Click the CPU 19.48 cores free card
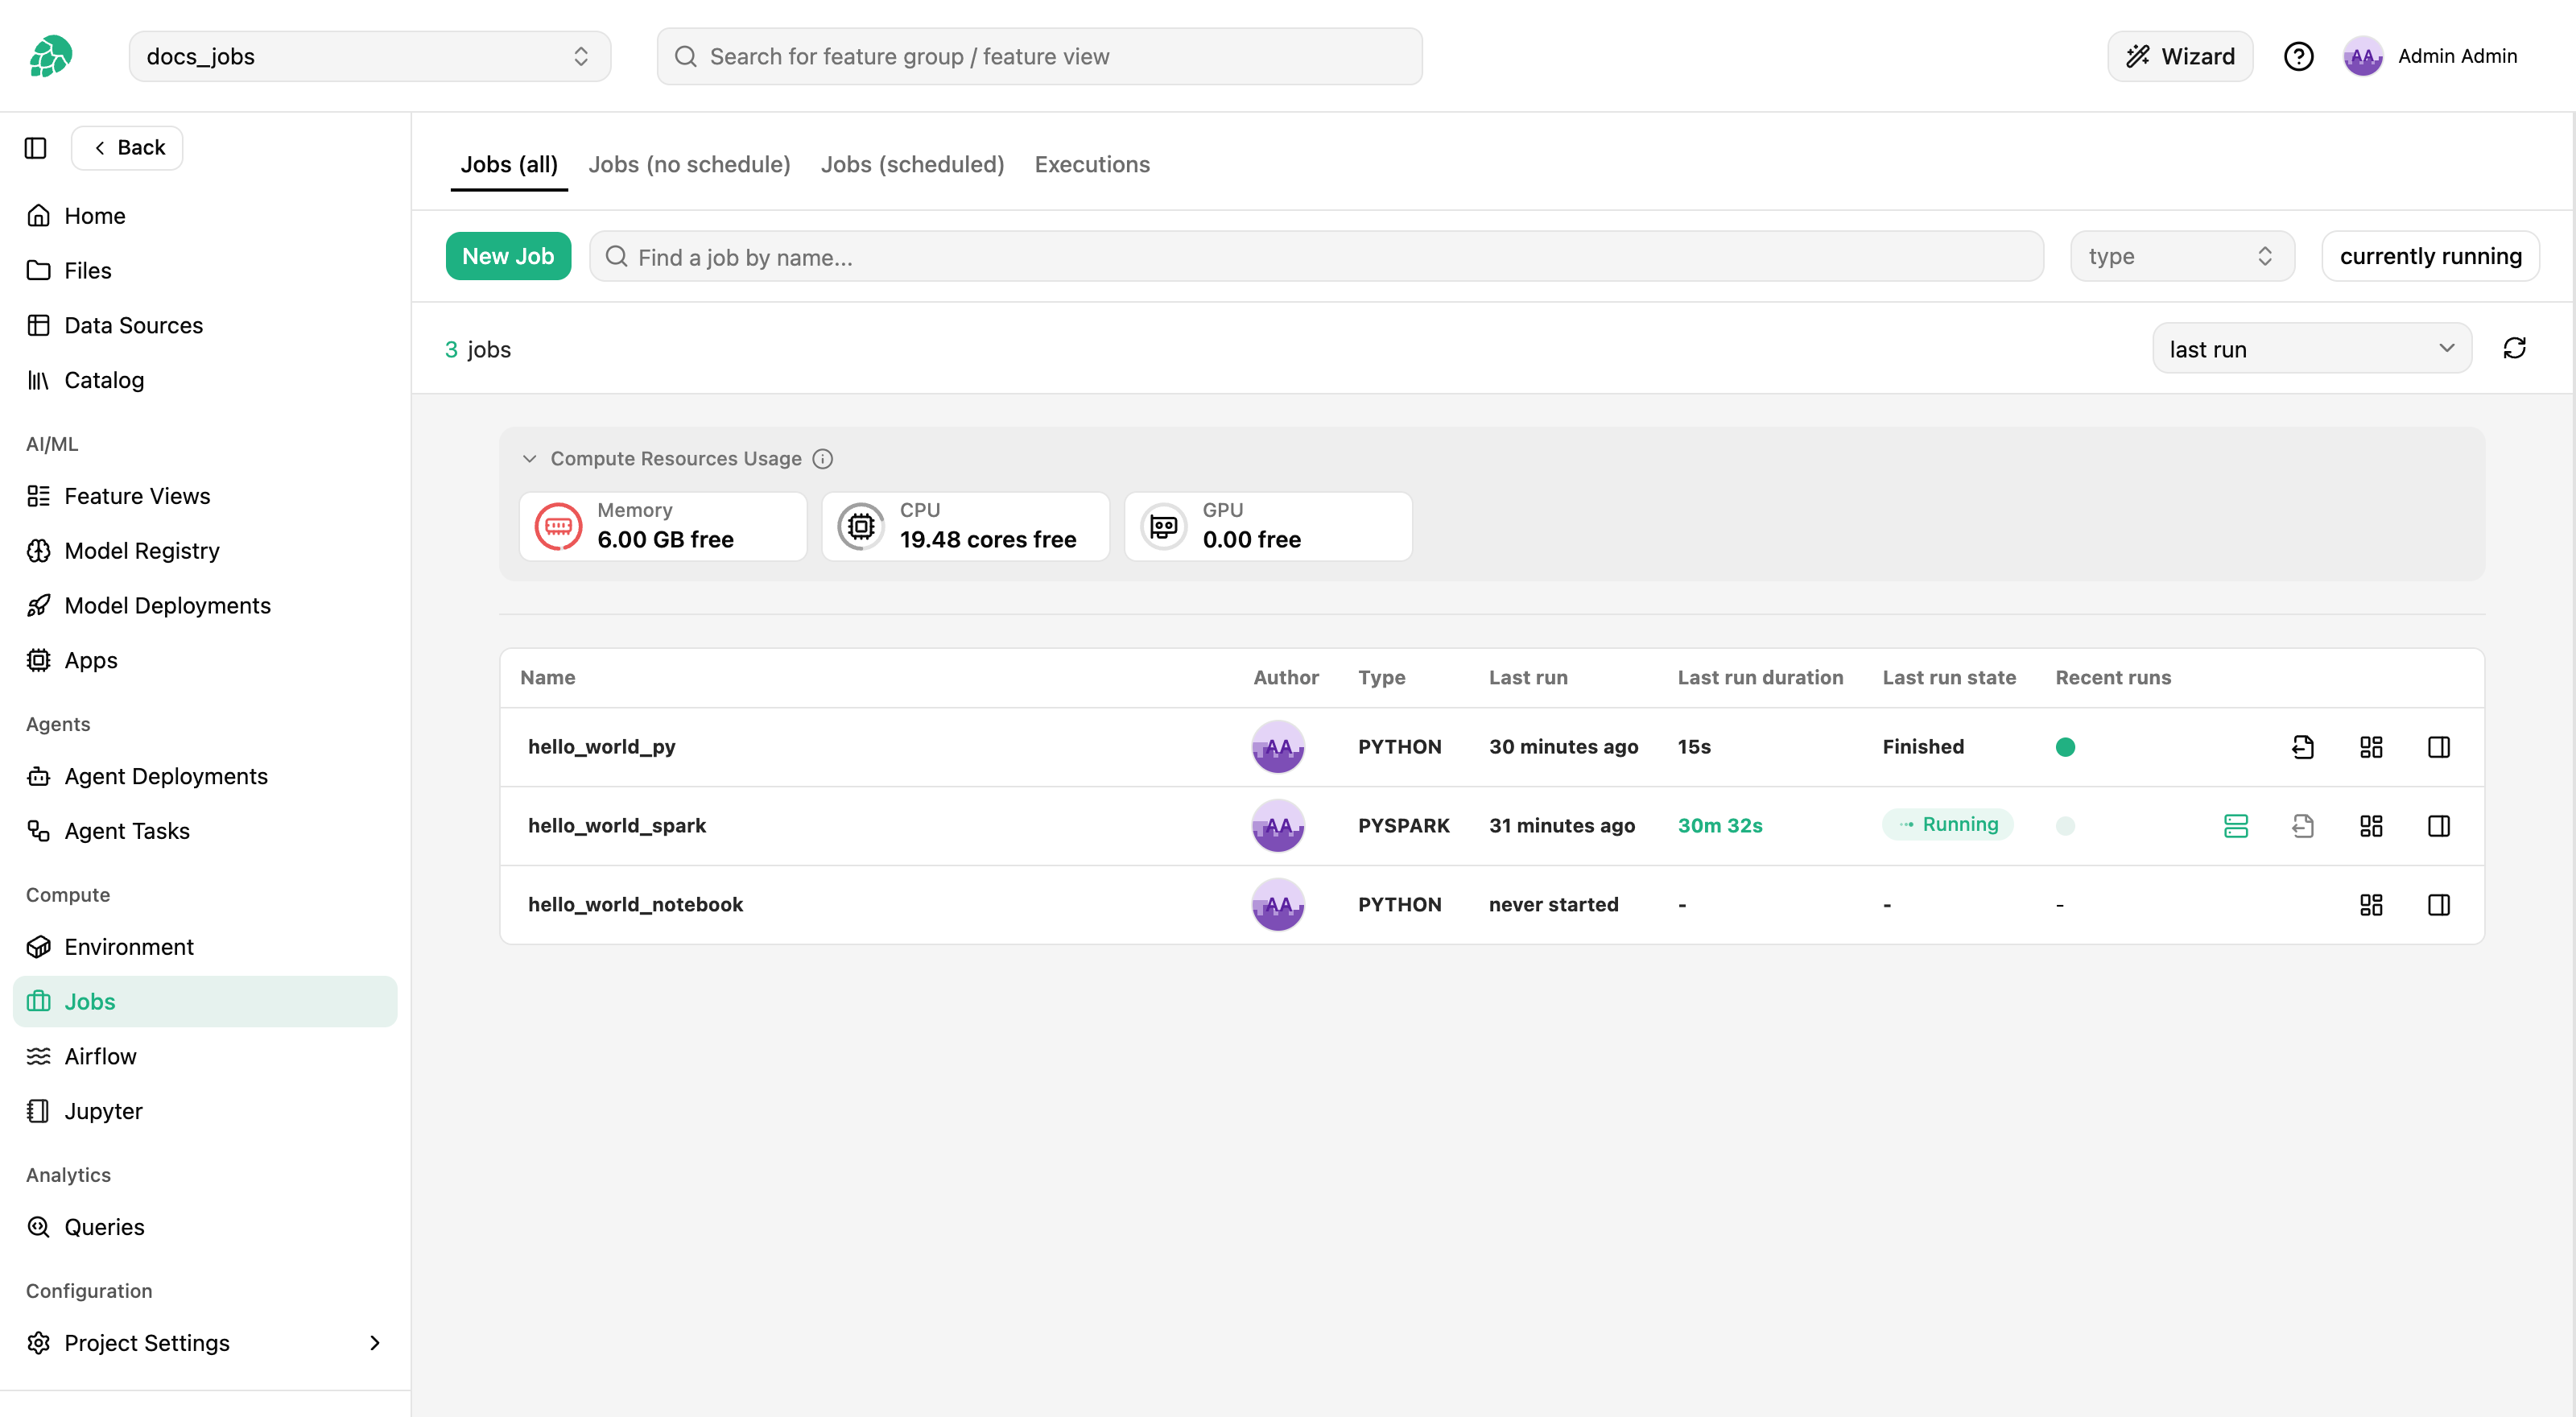Screen dimensions: 2576x1417 pyautogui.click(x=965, y=526)
